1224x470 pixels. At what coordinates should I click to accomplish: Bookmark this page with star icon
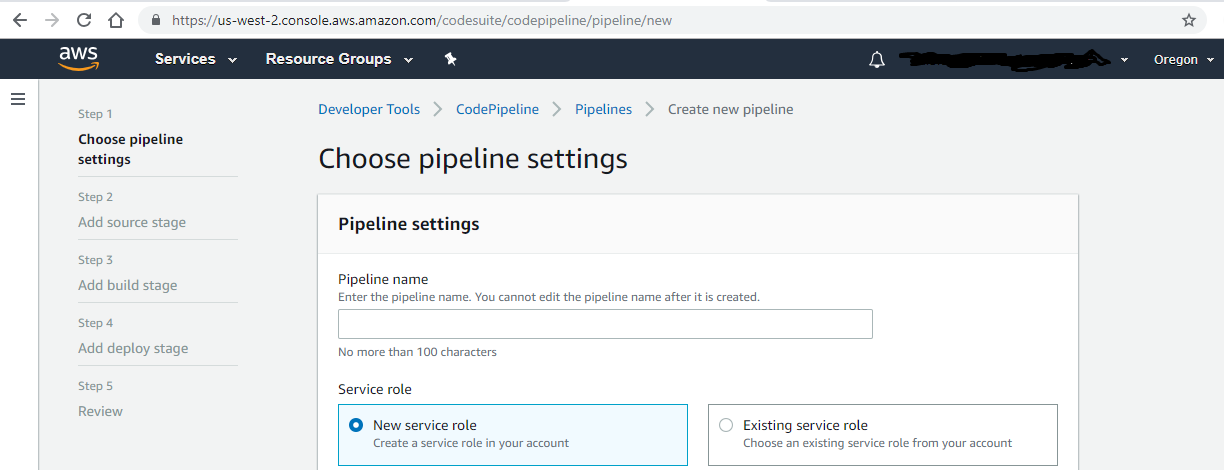tap(1189, 20)
